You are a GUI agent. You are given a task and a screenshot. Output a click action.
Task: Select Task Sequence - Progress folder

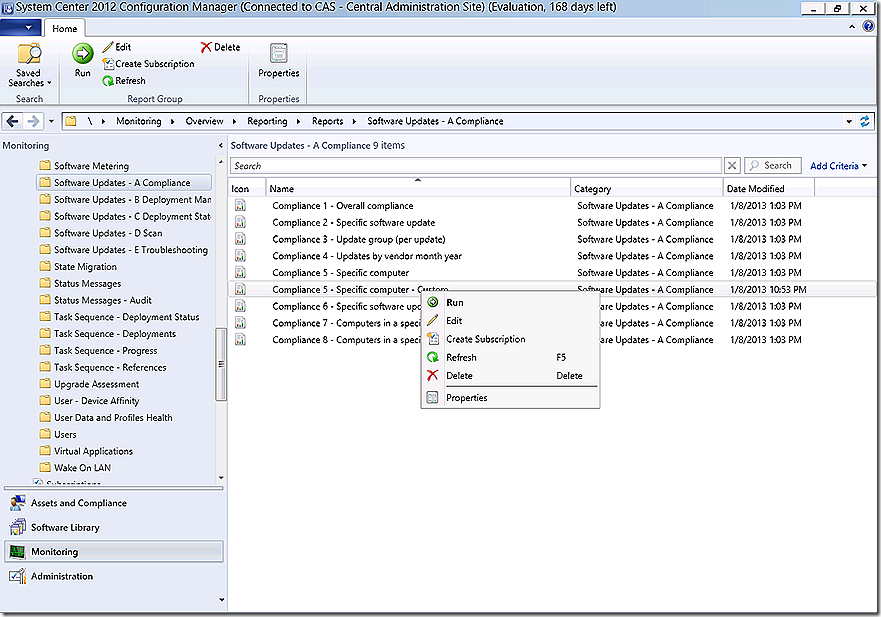[98, 351]
